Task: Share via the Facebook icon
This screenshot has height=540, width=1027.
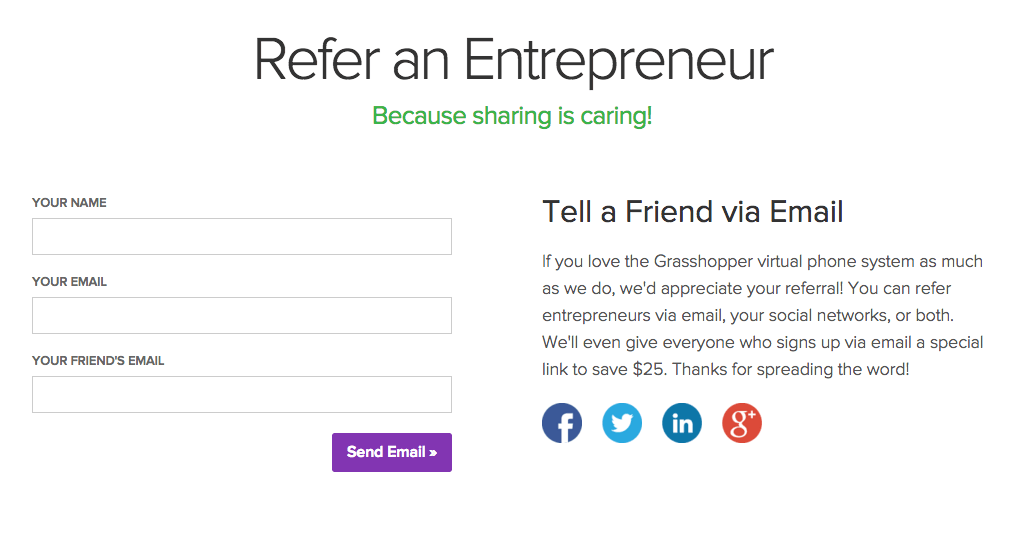Action: [562, 423]
